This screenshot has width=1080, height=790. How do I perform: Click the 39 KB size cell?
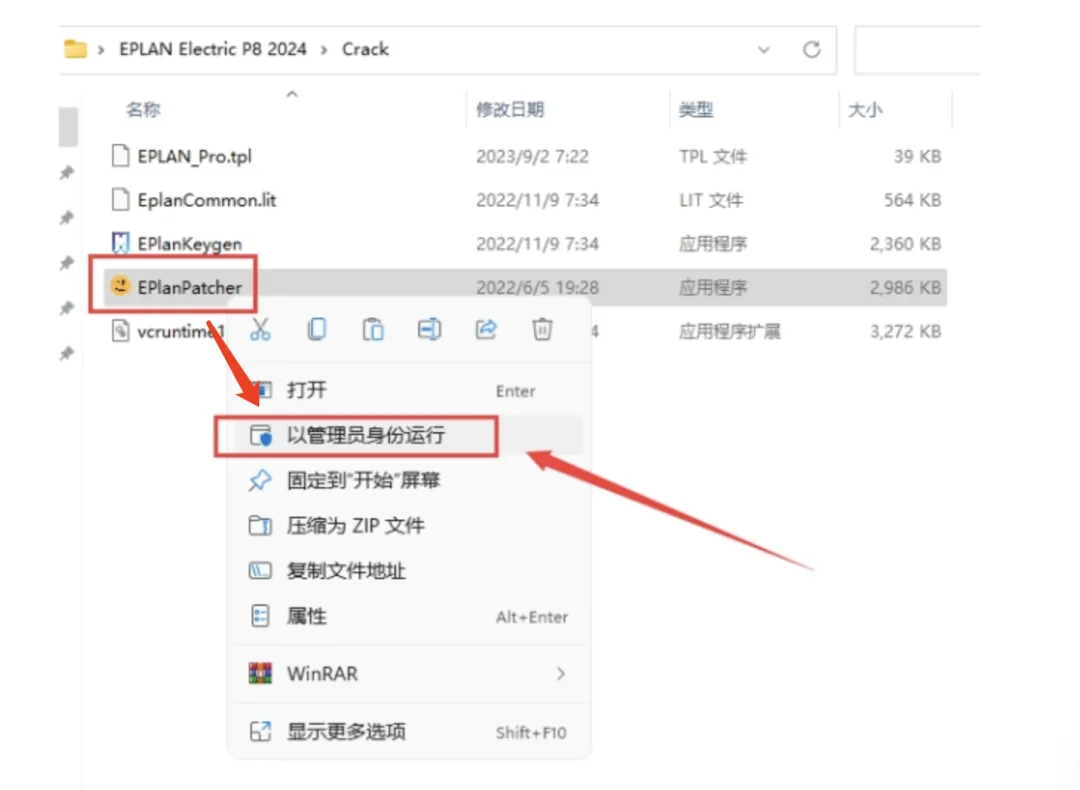pyautogui.click(x=917, y=156)
